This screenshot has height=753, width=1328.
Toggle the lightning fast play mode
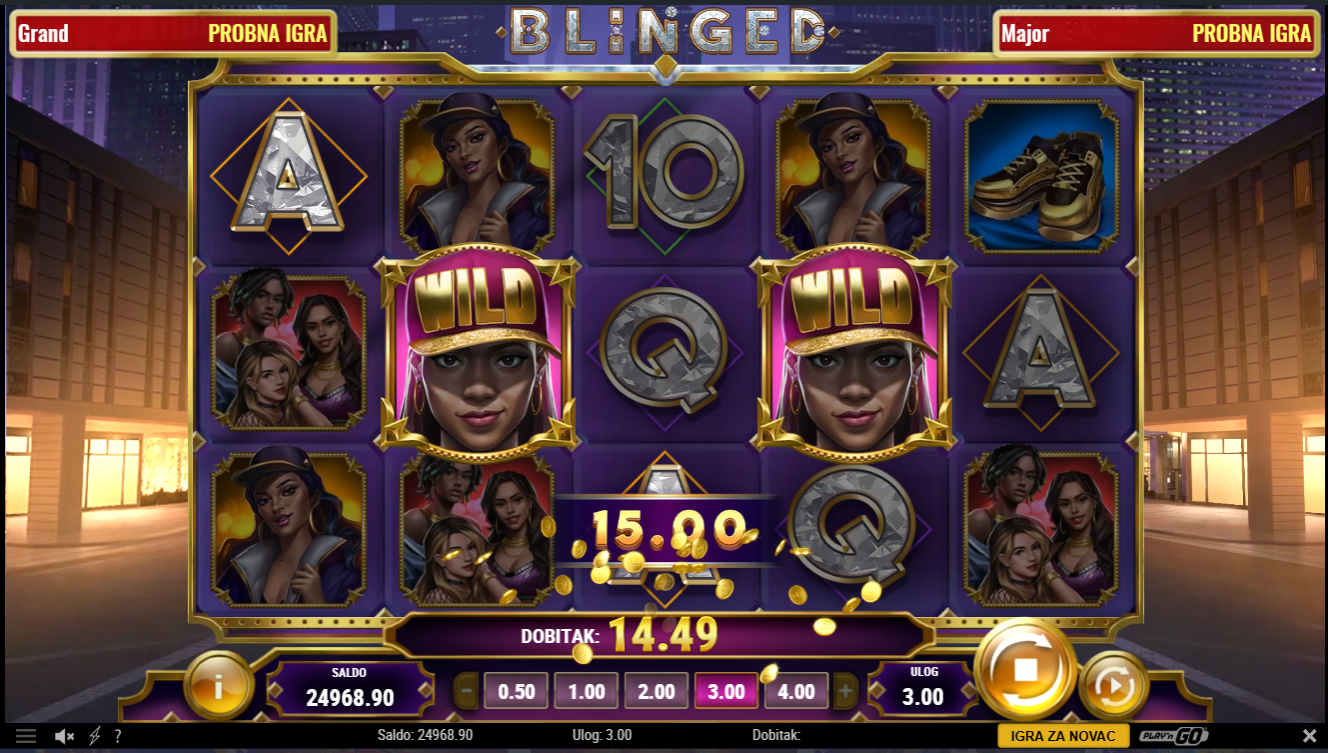pos(95,736)
